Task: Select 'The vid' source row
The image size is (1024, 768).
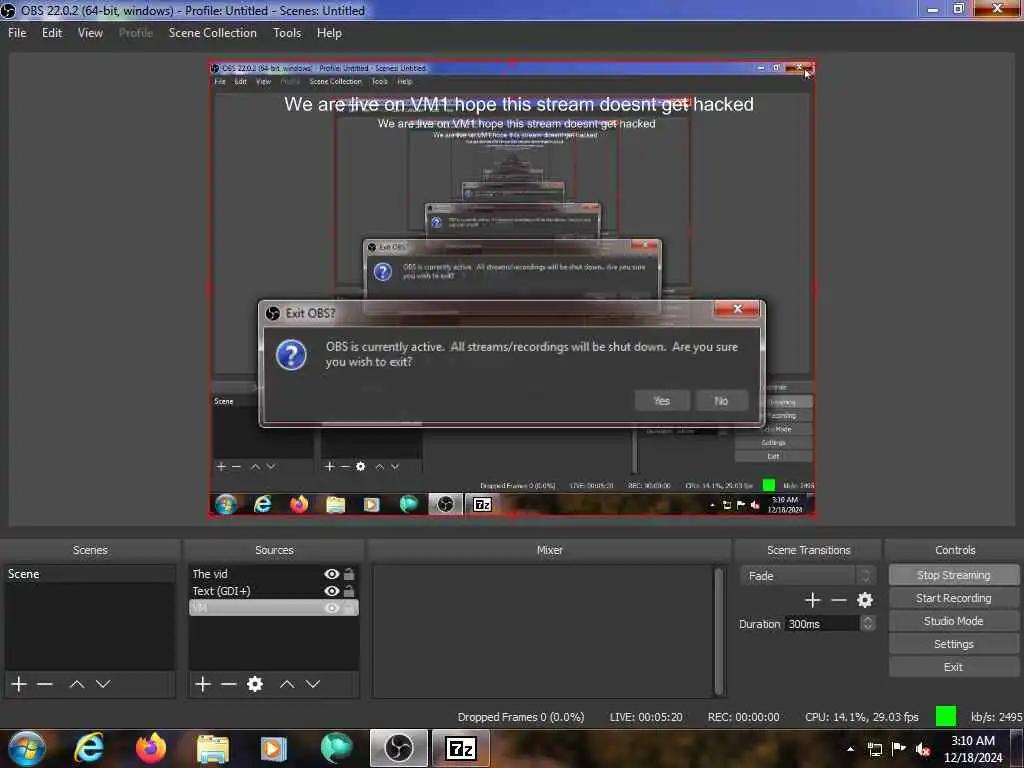Action: [274, 573]
